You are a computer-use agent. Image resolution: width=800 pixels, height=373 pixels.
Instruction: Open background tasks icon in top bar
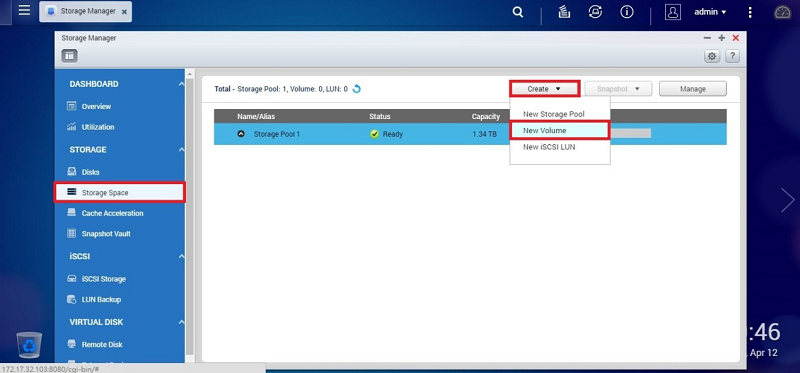(564, 12)
